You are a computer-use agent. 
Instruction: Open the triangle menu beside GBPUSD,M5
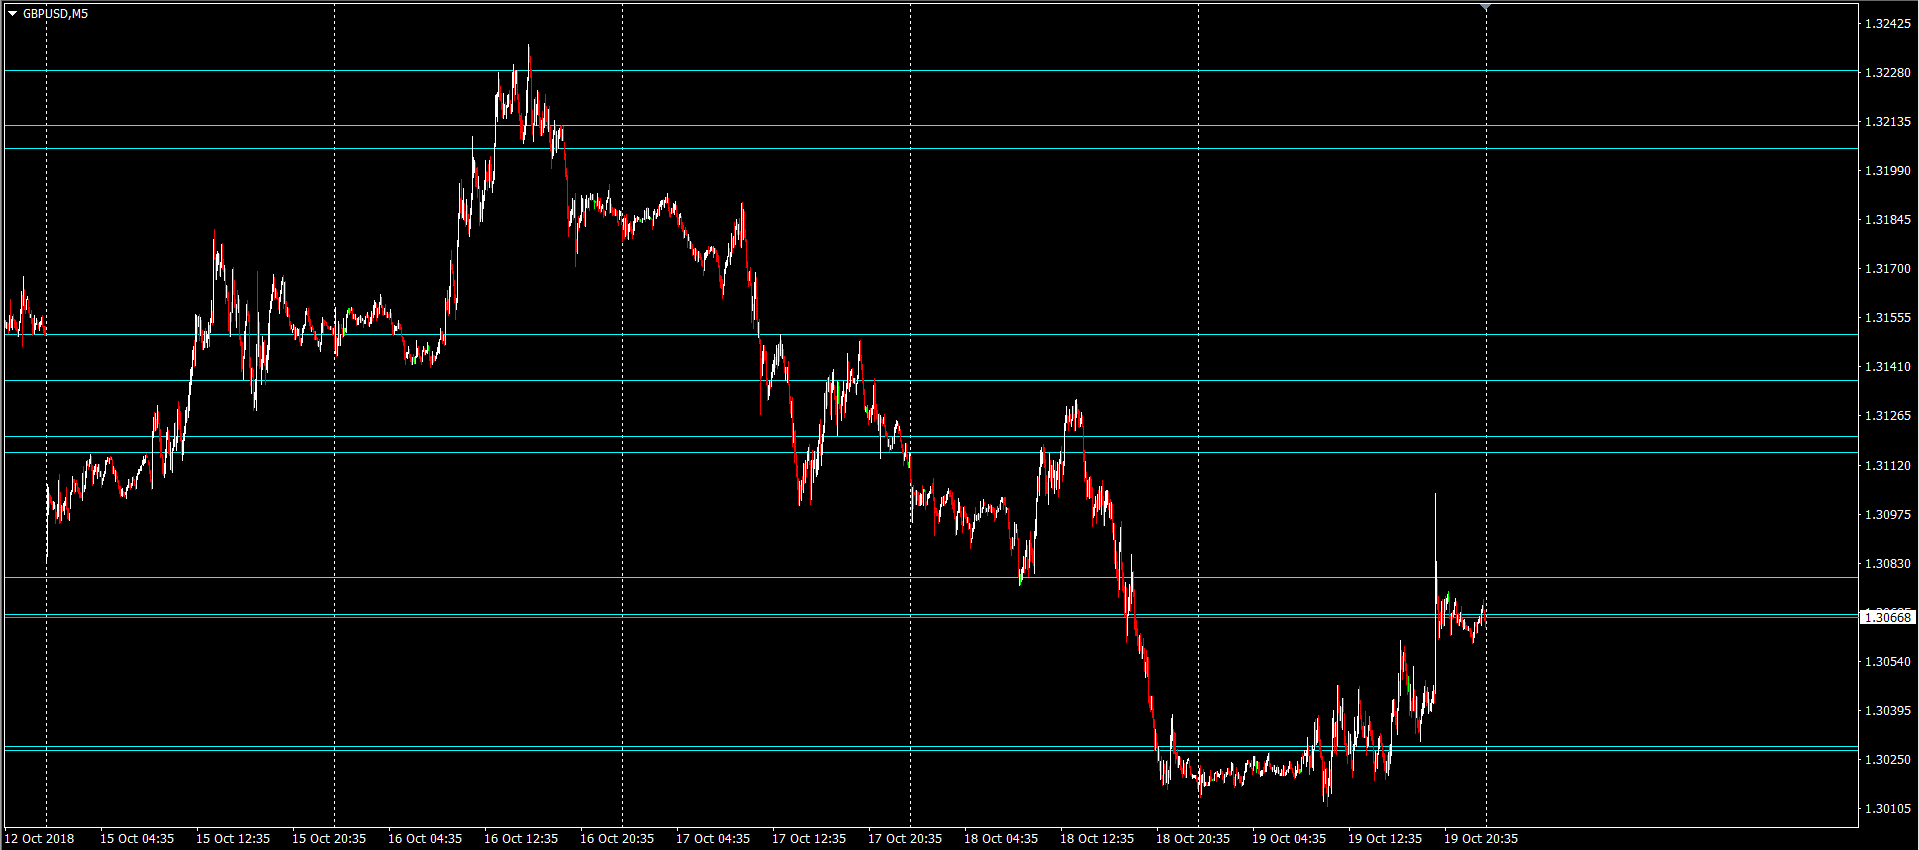[x=12, y=14]
